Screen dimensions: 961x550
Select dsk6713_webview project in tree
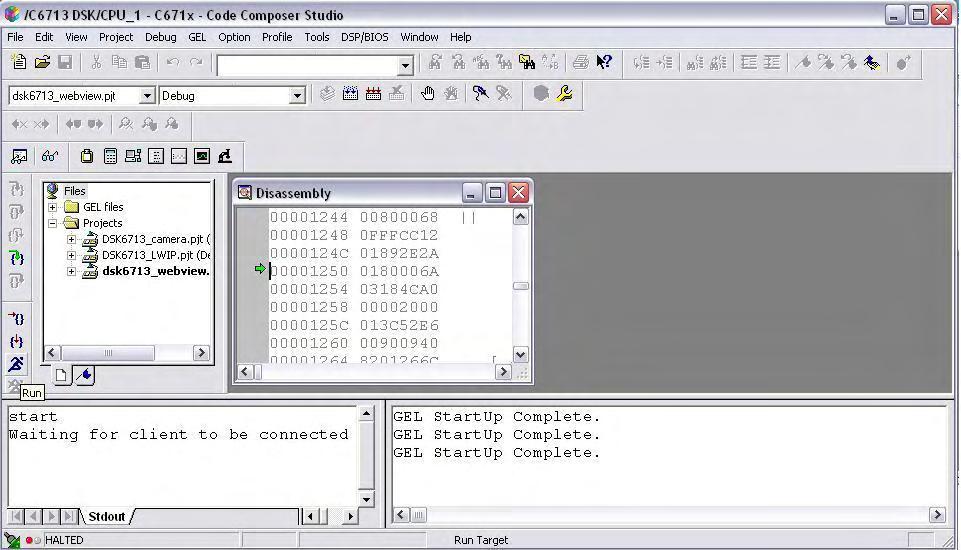[x=156, y=271]
